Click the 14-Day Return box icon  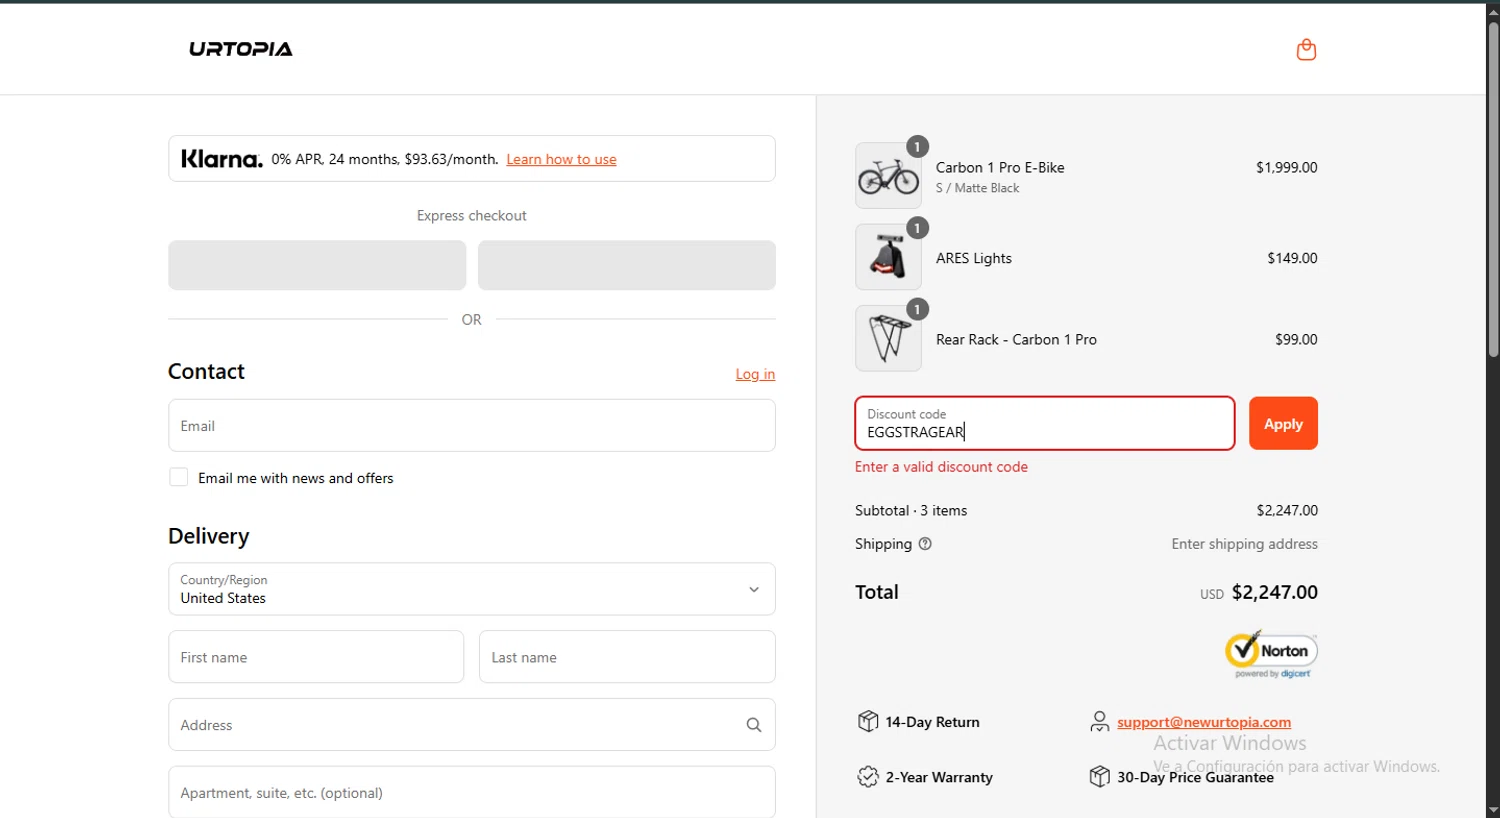click(868, 721)
